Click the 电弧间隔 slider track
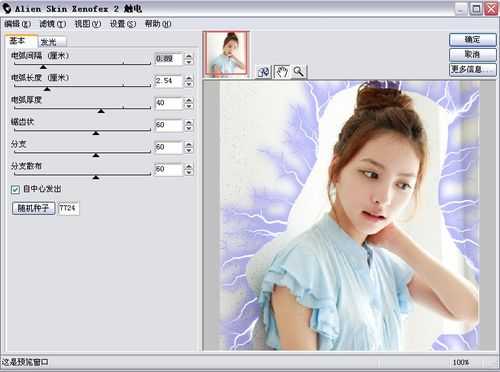 pos(82,63)
